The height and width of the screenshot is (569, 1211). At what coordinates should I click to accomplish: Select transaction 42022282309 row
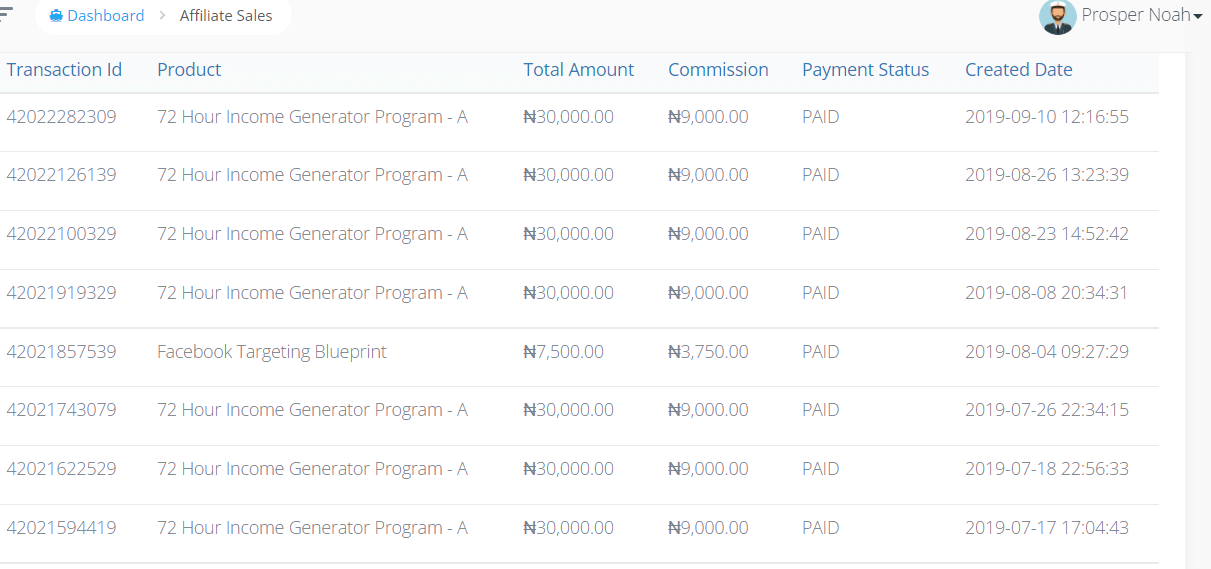579,117
